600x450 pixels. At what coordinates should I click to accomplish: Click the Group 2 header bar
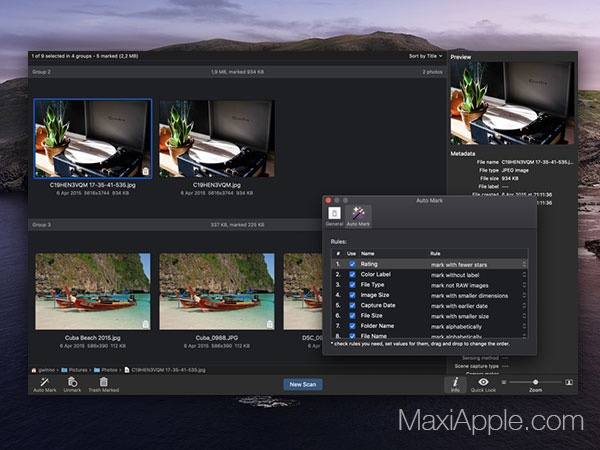coord(237,72)
